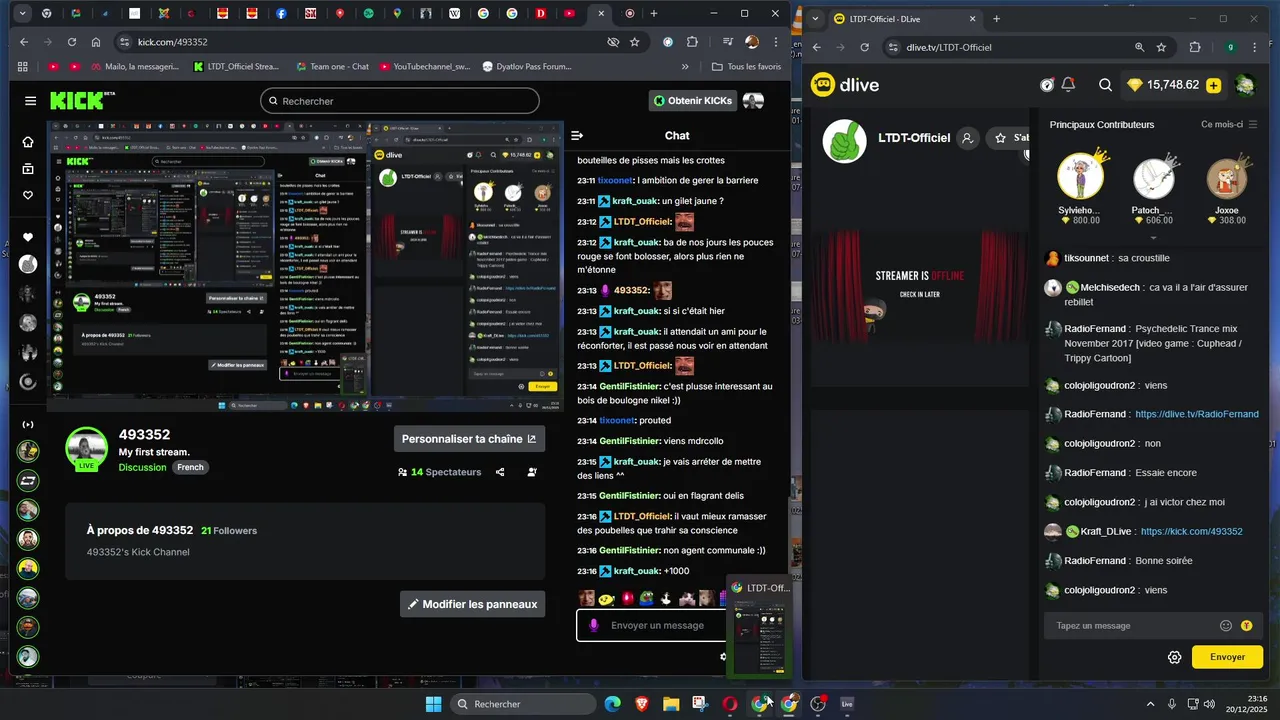Focus the Envoyer un message chat box

[x=652, y=625]
